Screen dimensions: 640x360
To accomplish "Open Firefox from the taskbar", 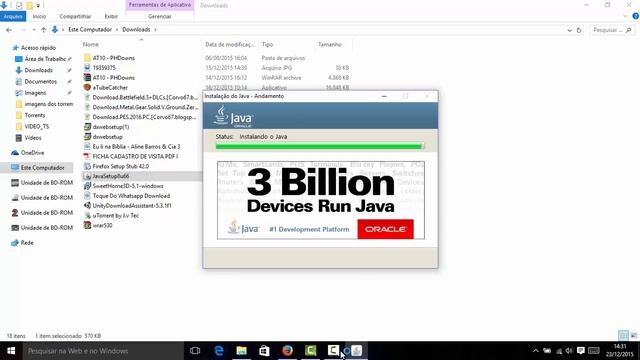I will click(287, 351).
